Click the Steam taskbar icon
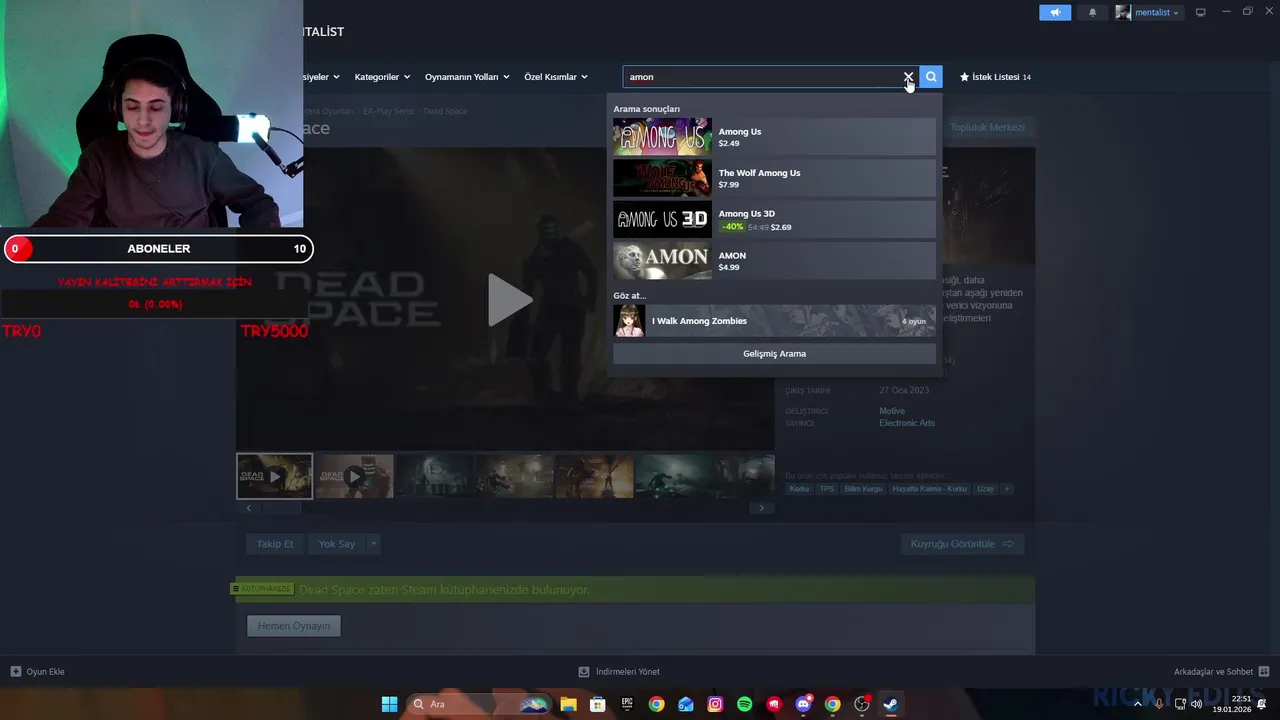 890,704
